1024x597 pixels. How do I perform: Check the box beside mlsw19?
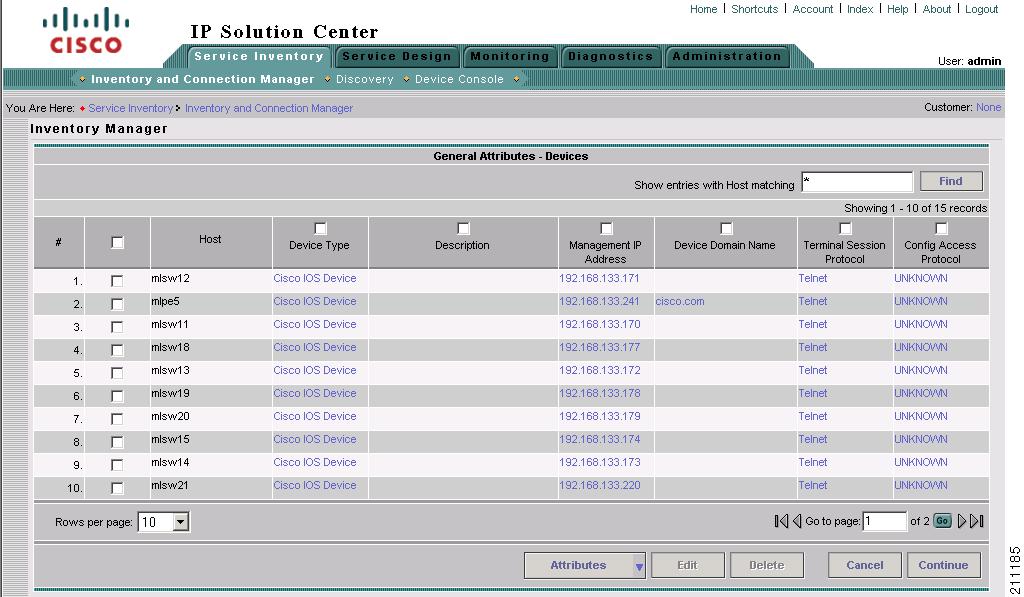[x=117, y=396]
